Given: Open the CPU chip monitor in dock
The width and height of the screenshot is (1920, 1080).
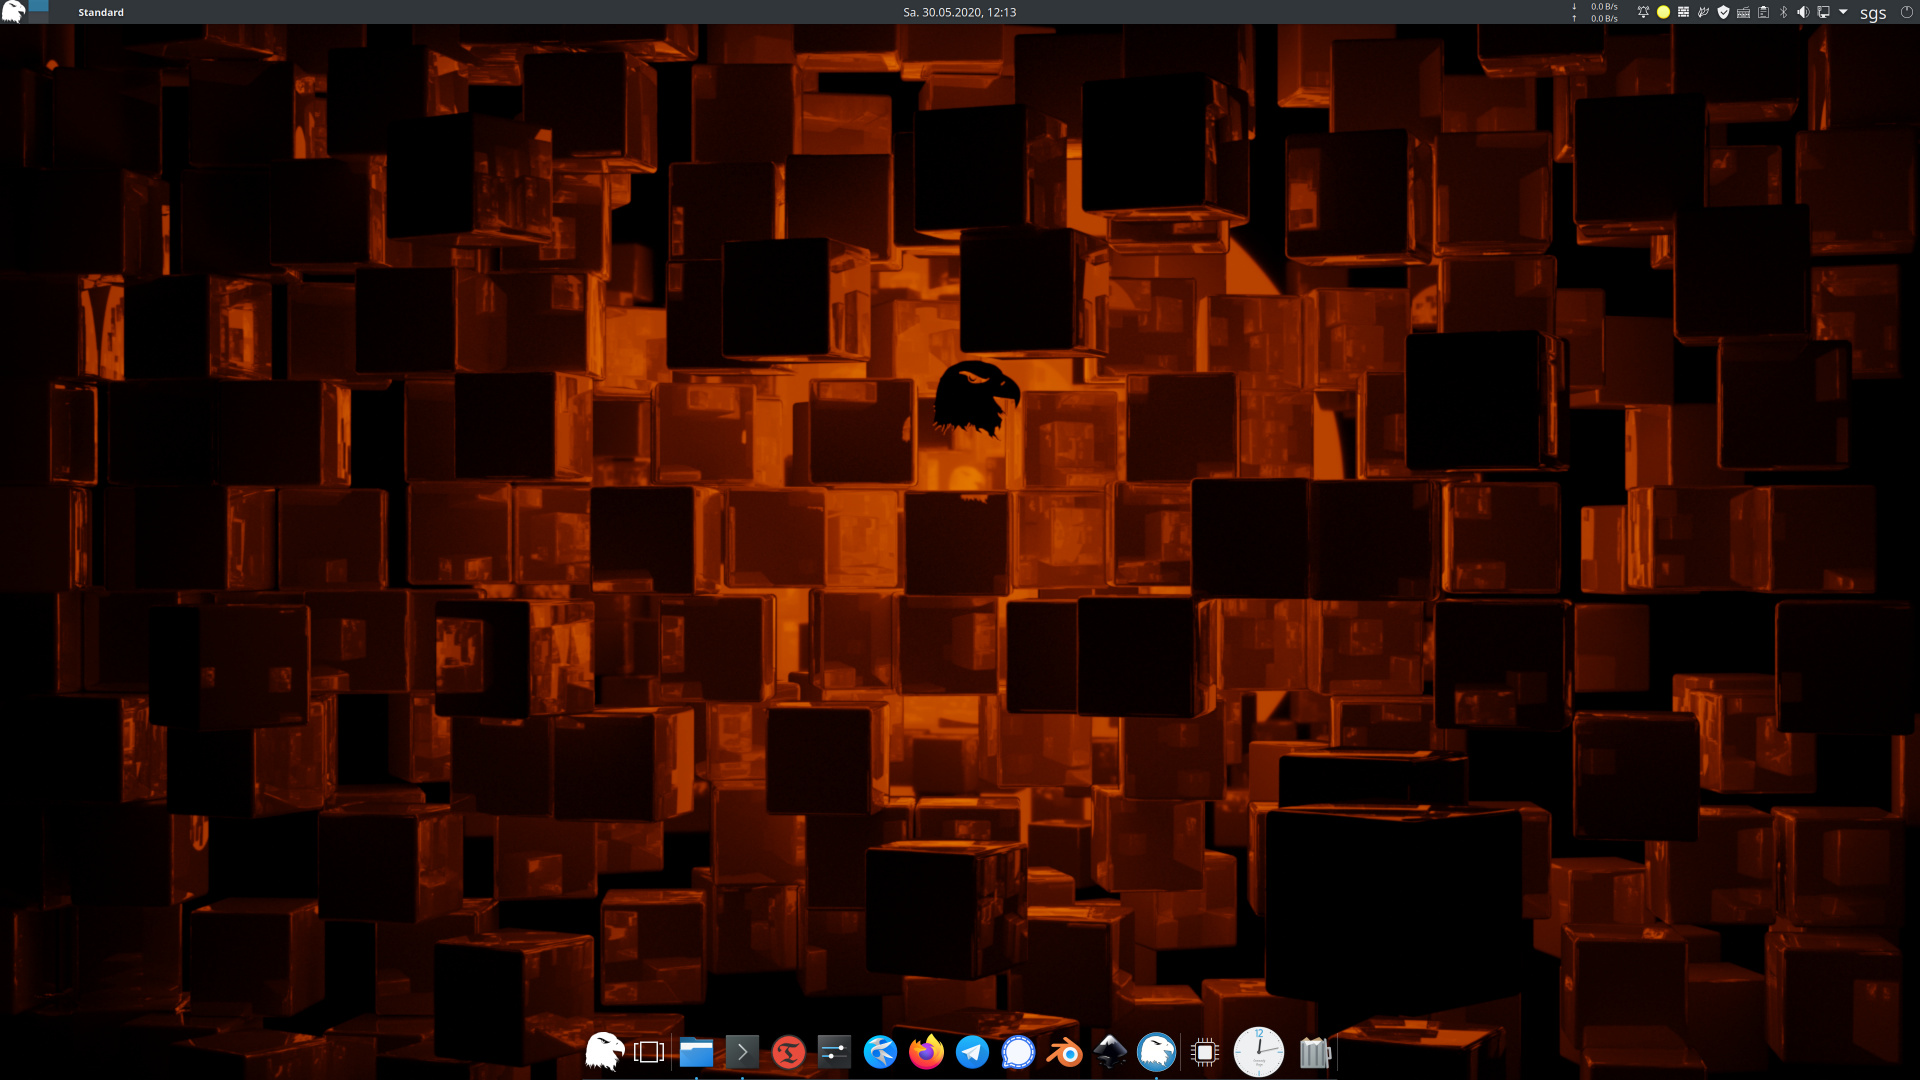Looking at the screenshot, I should click(x=1205, y=1052).
